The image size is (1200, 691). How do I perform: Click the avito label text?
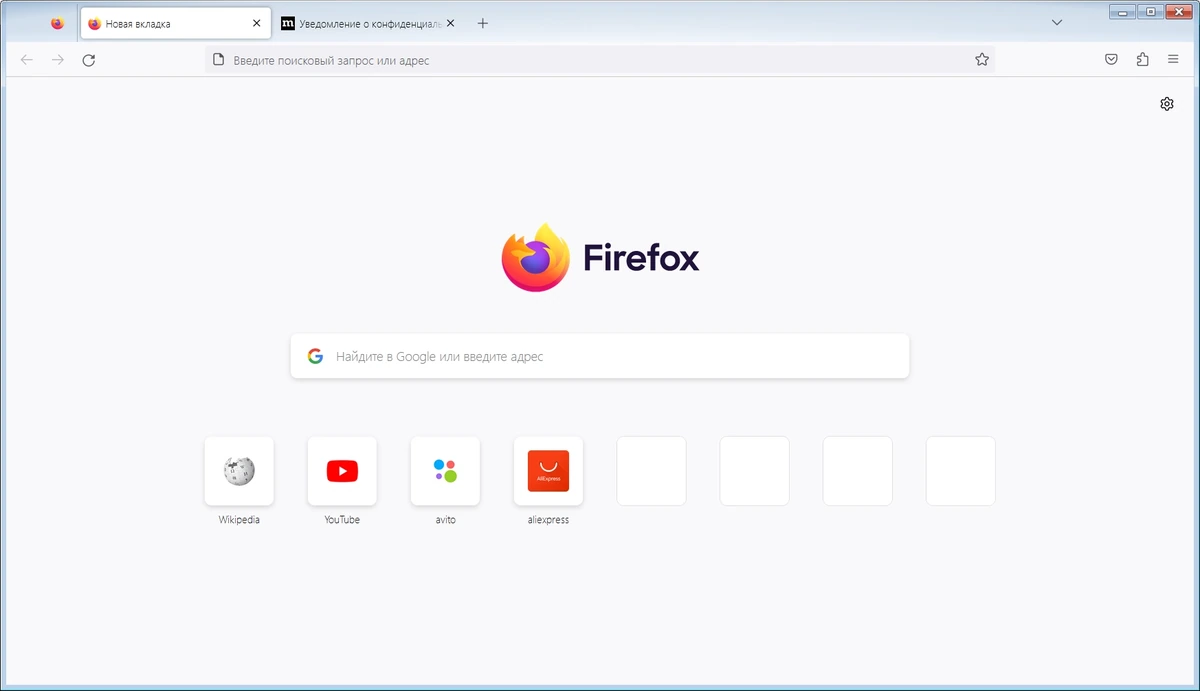coord(445,520)
